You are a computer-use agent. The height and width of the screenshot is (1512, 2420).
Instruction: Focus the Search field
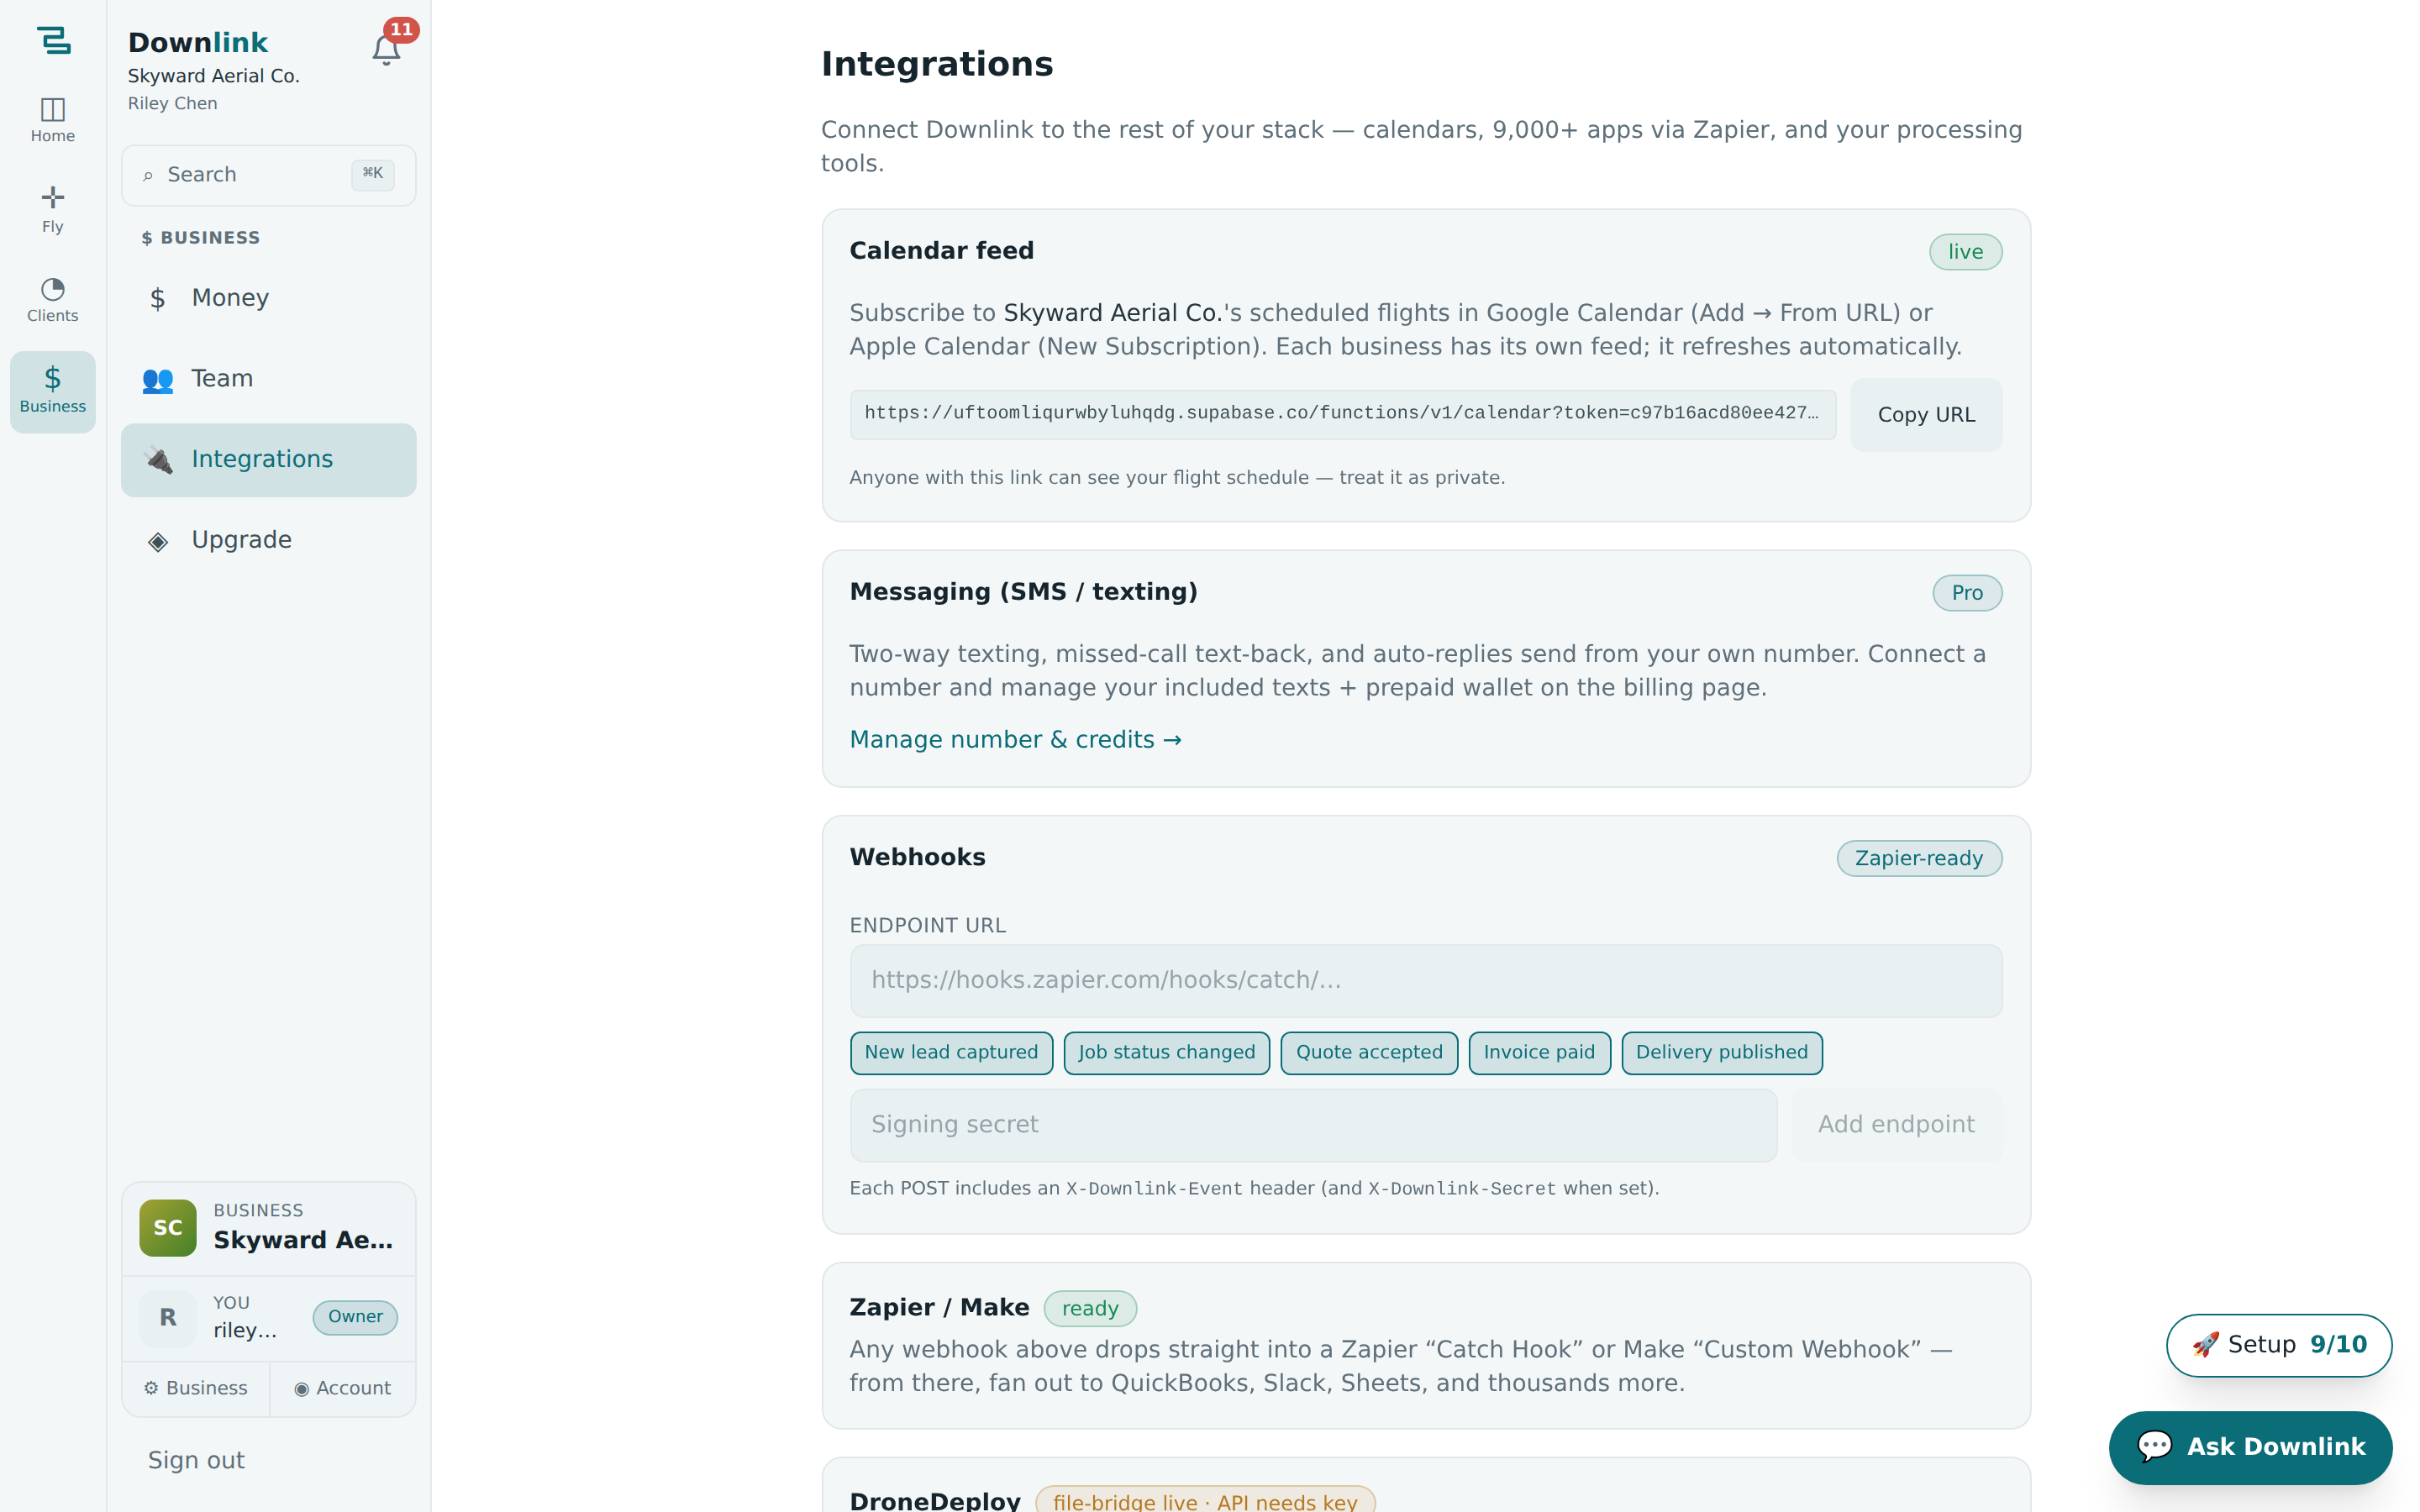(x=268, y=176)
